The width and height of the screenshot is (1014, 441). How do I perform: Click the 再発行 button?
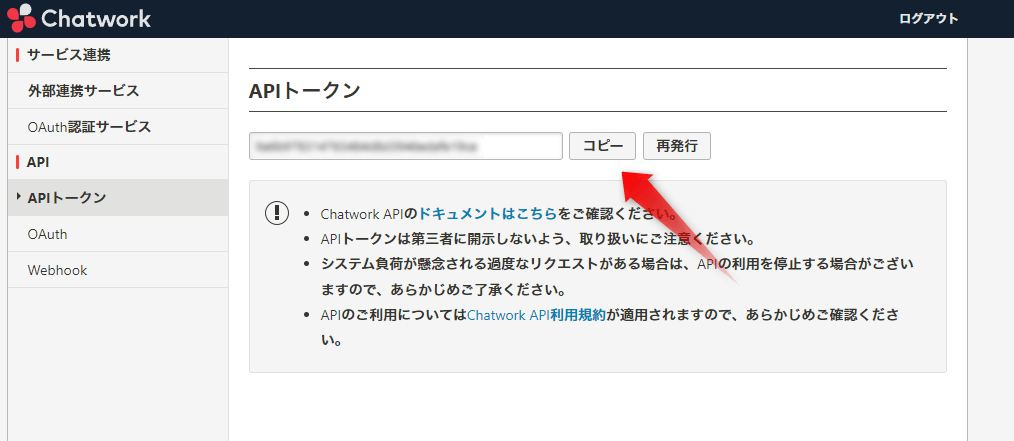[x=677, y=146]
